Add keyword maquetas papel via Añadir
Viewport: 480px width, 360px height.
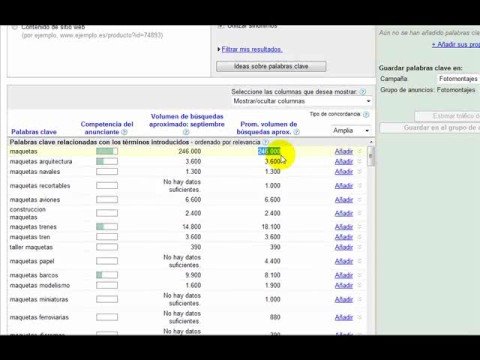pos(344,261)
